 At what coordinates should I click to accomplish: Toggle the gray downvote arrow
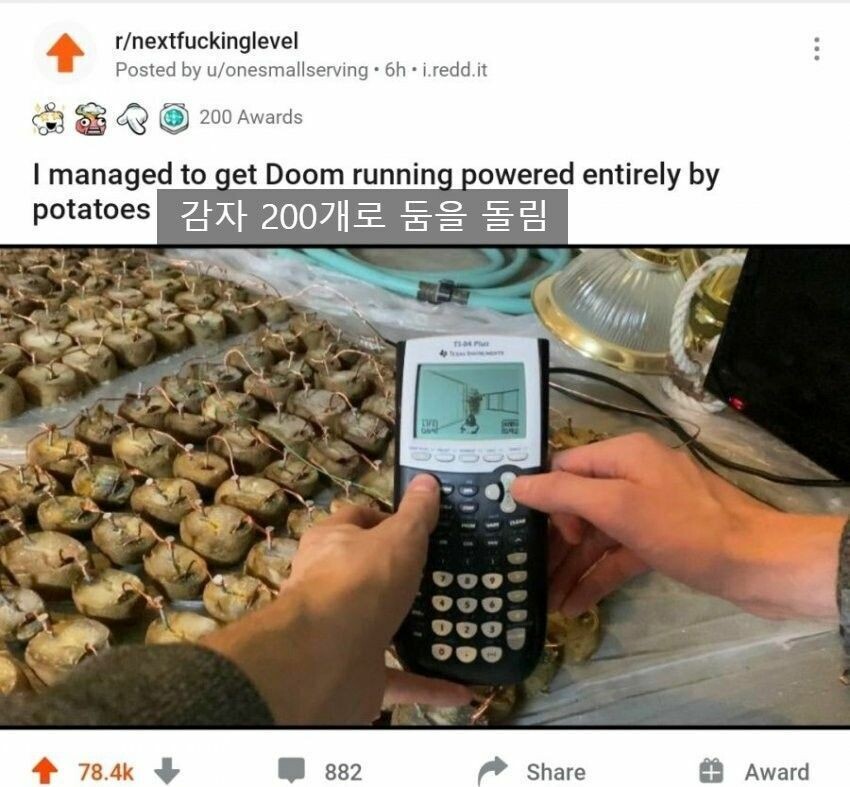[167, 771]
